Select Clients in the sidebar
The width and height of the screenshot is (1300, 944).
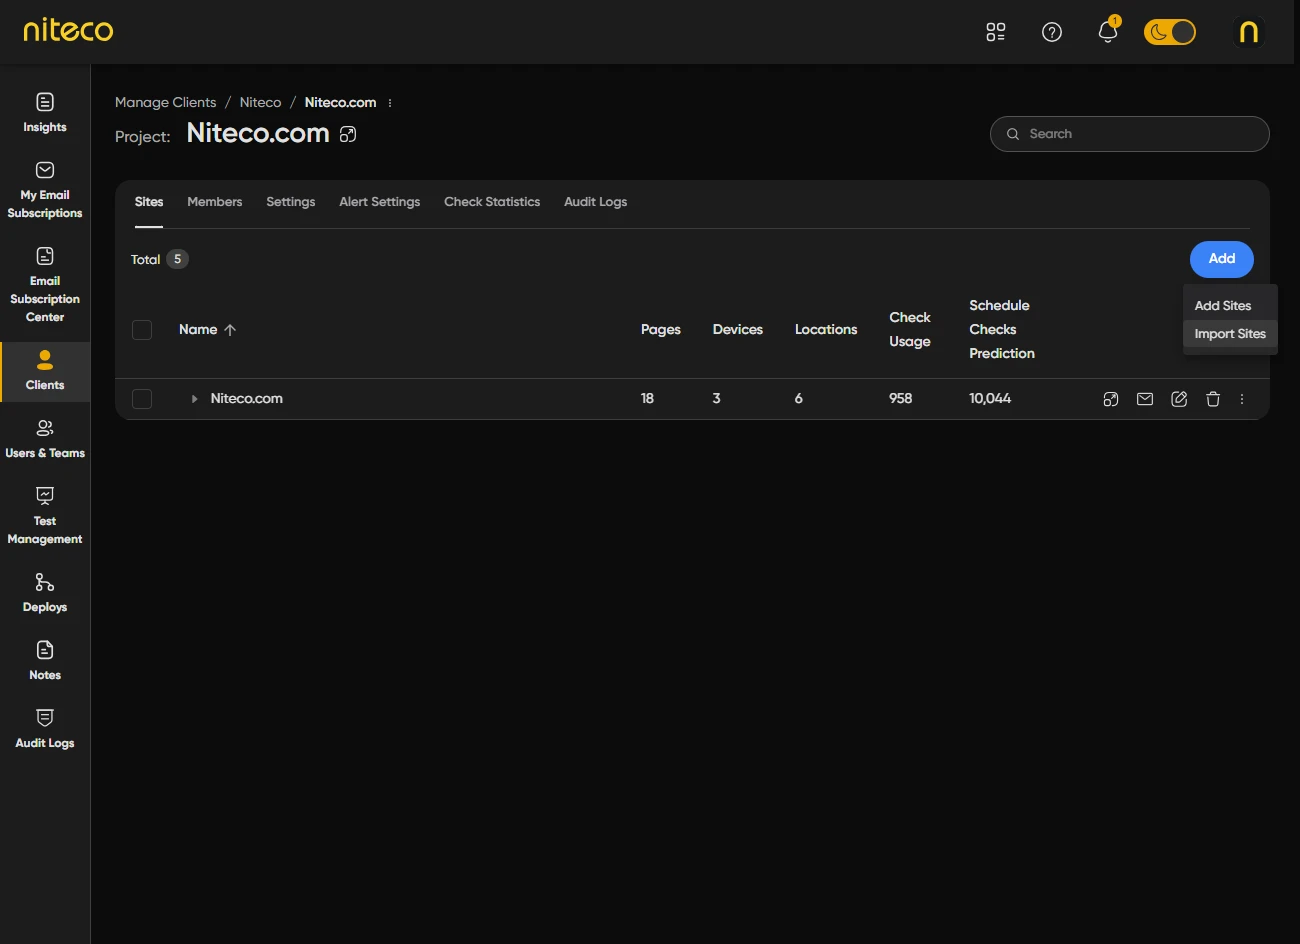coord(45,371)
